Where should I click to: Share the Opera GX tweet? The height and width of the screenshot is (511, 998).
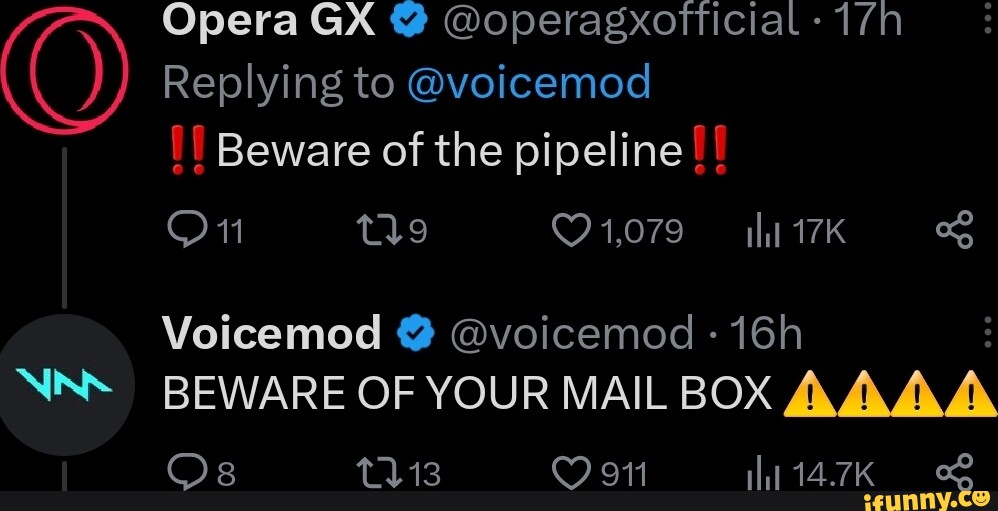(954, 232)
